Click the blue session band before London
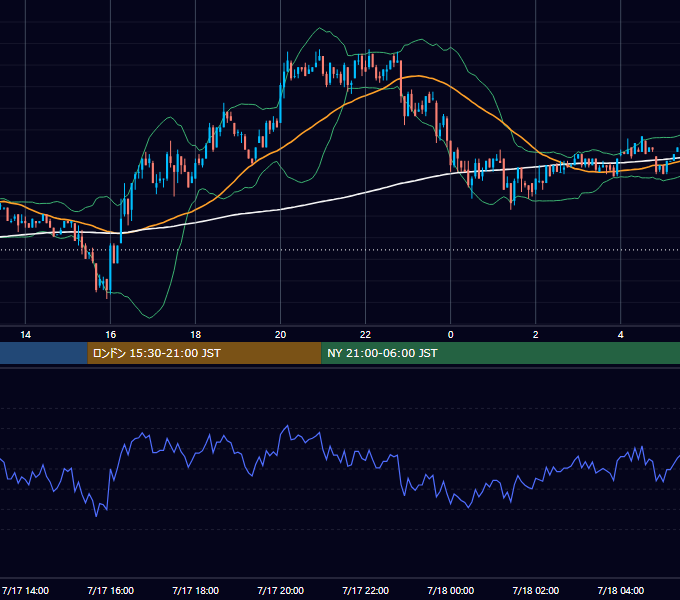Viewport: 680px width, 600px height. 44,353
